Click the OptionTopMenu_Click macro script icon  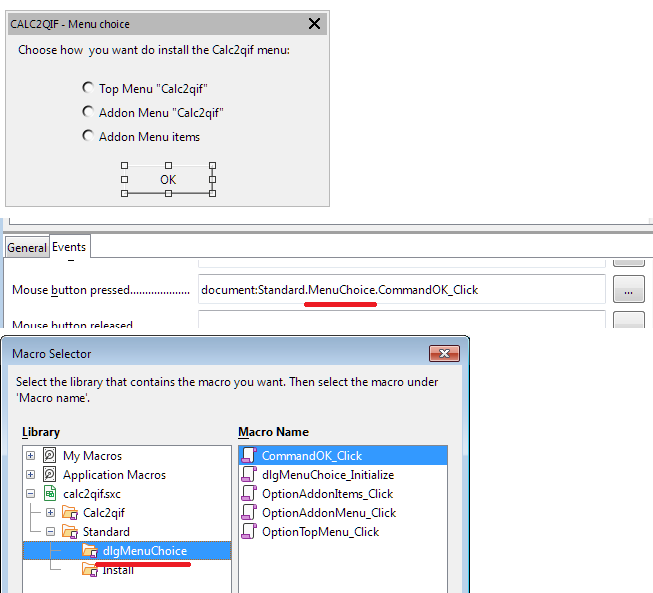click(249, 531)
